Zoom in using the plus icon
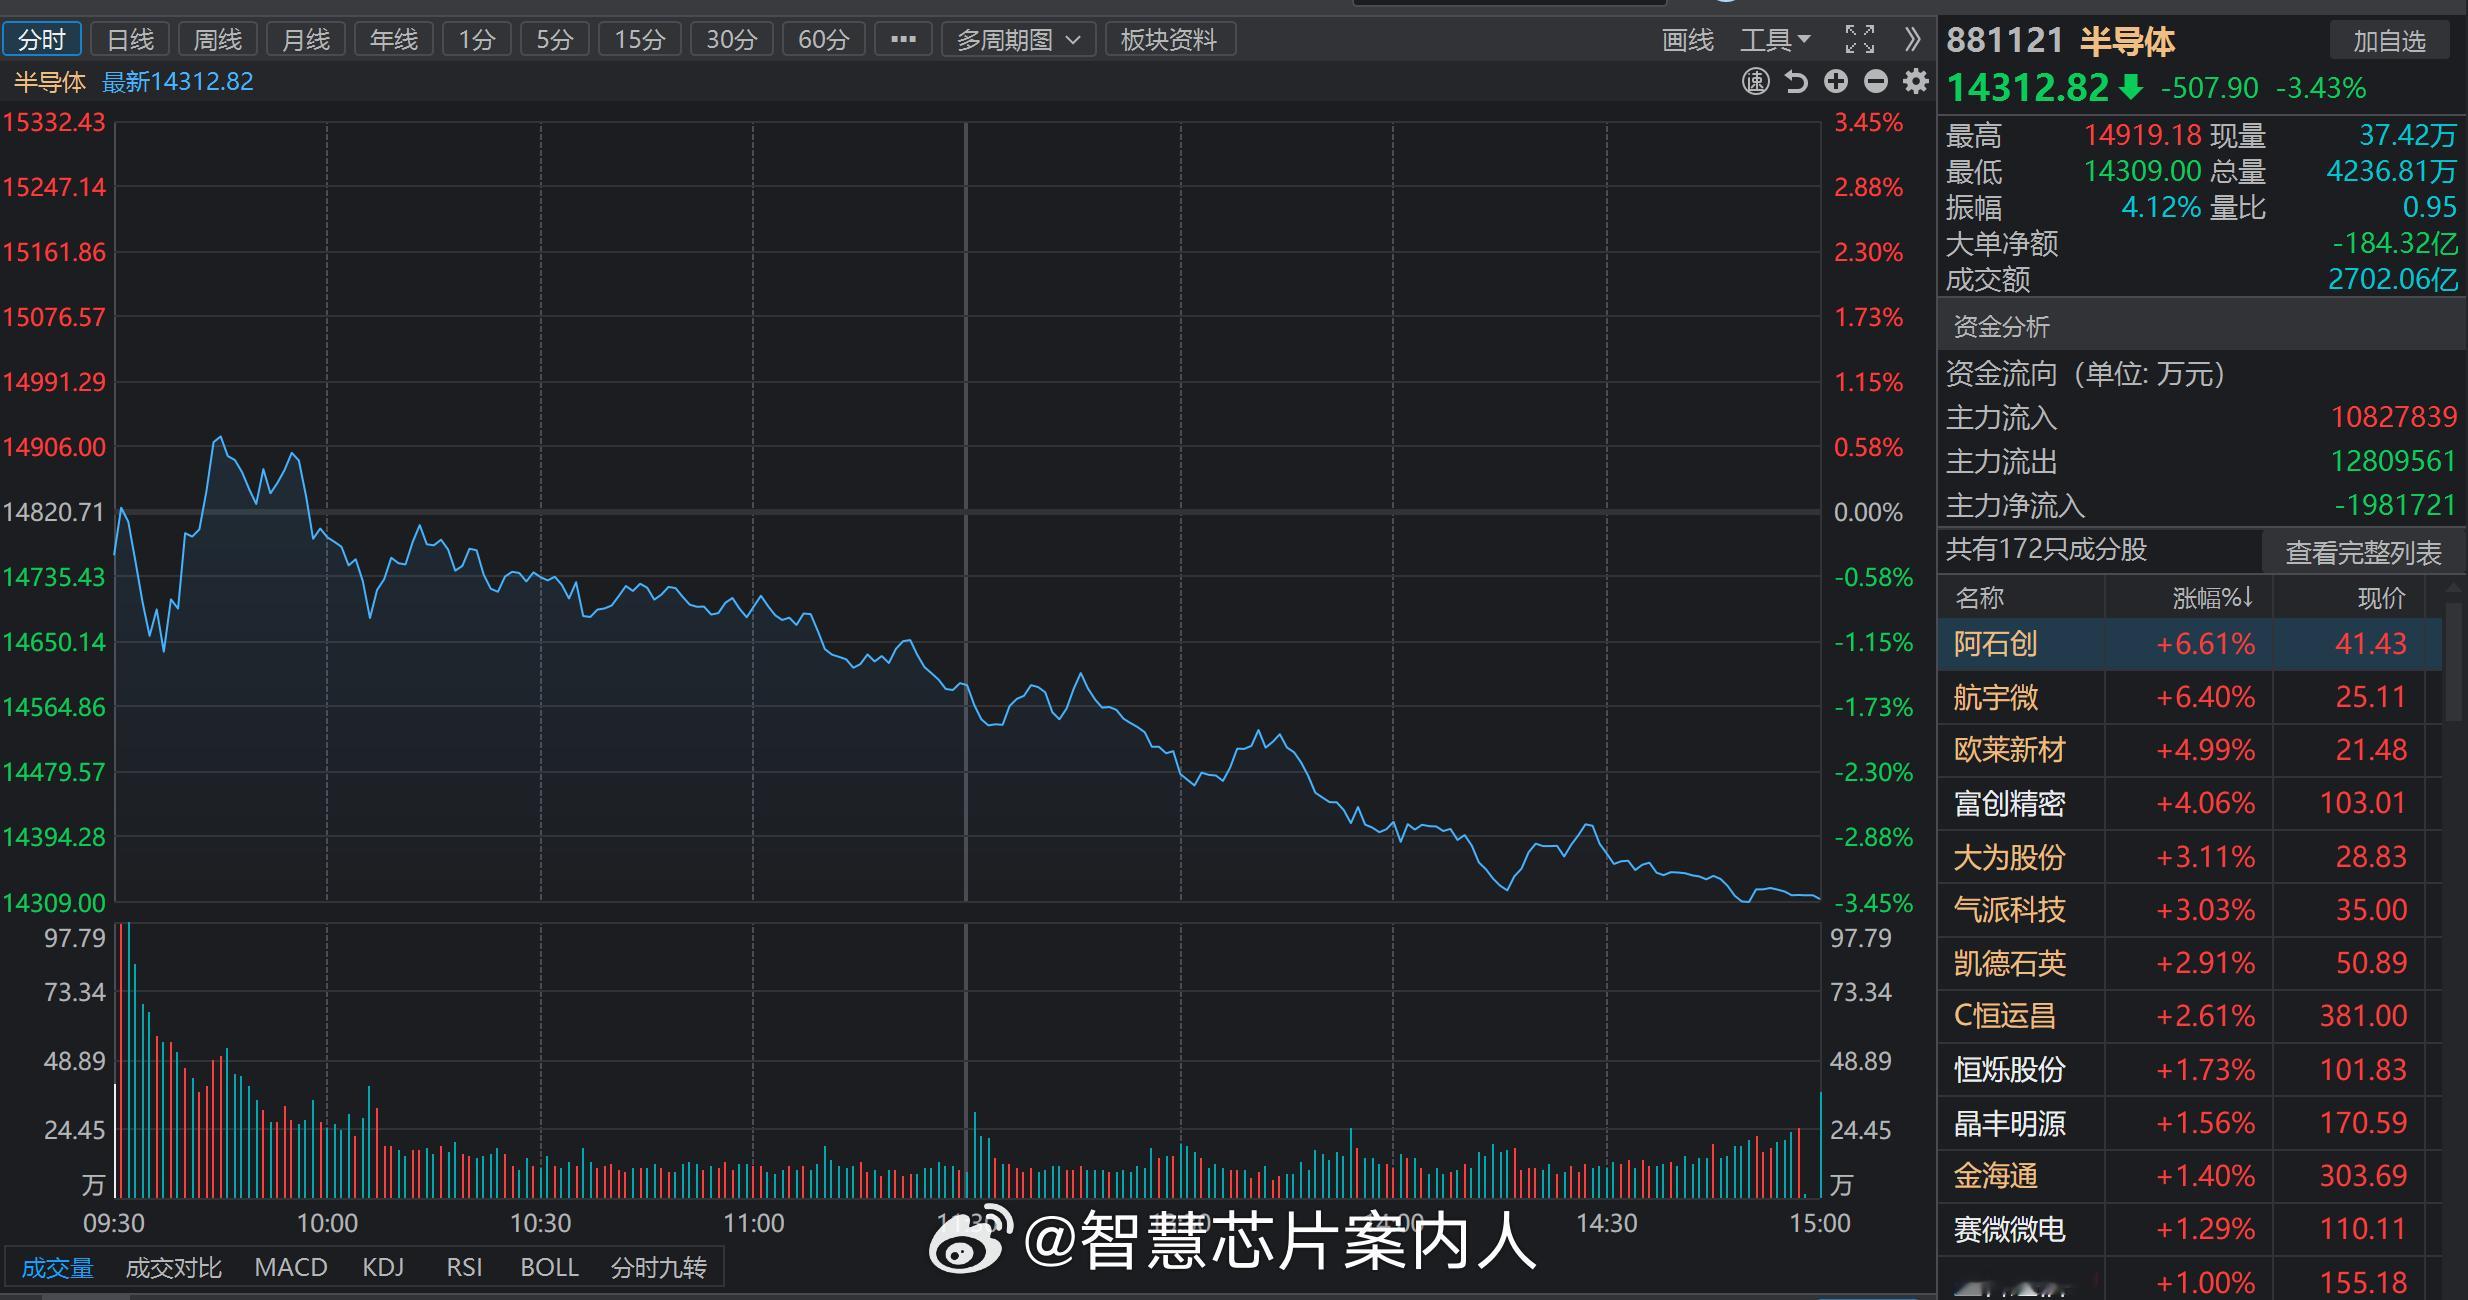 pos(1836,81)
